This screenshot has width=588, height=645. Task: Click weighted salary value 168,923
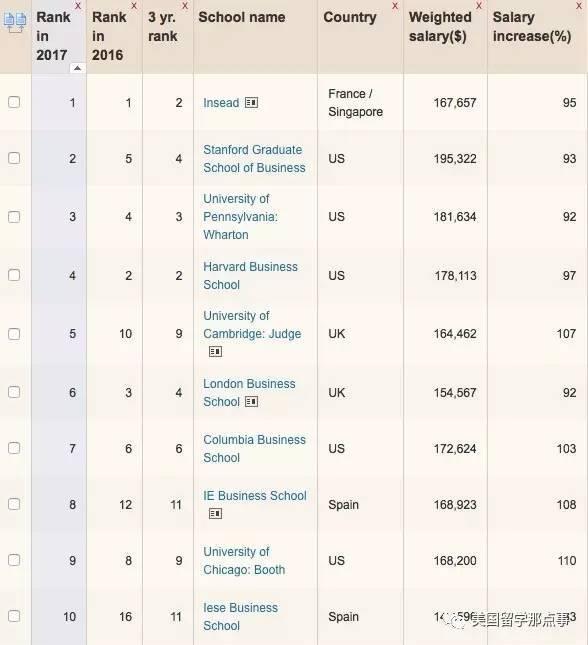455,505
